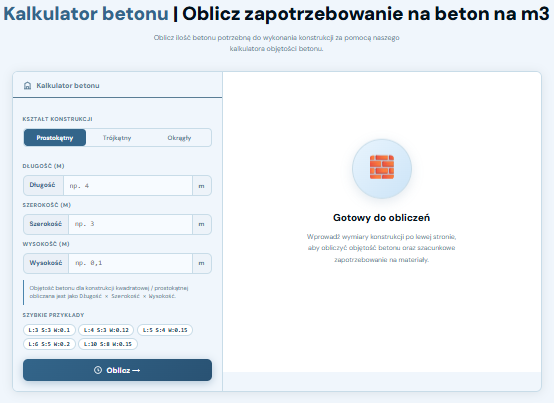Screen dimensions: 554x403
Task: Click the 'SZYBKIE PRZYKŁADY' label
Action: tap(53, 315)
